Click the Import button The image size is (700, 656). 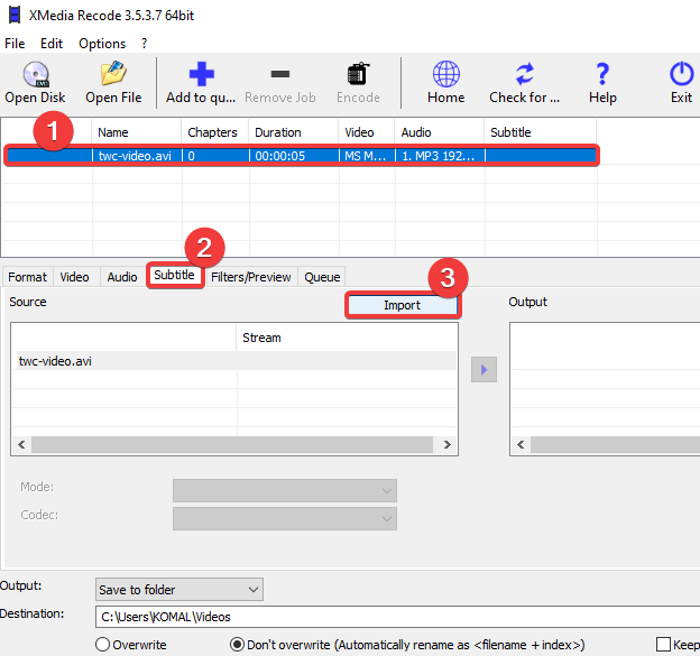point(402,305)
